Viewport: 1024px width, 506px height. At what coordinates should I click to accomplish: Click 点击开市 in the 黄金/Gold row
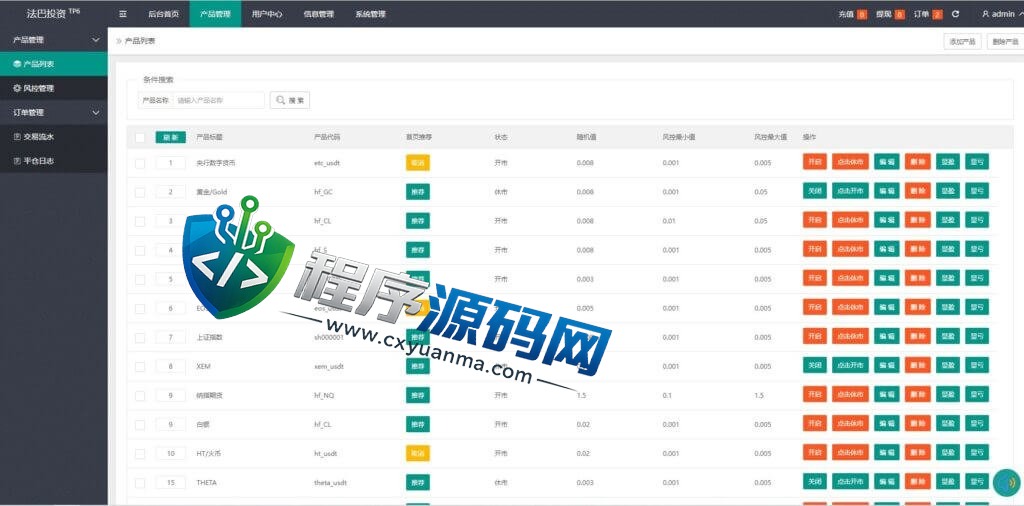point(850,191)
